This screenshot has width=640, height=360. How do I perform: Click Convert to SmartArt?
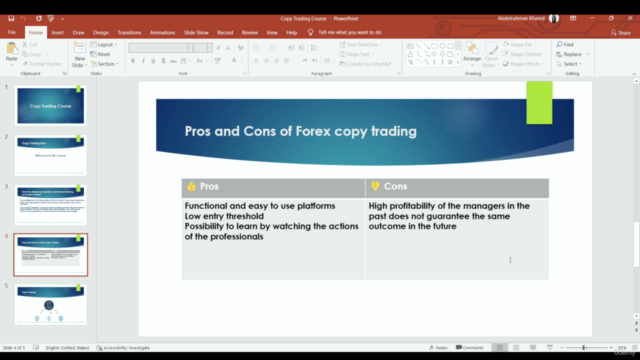click(367, 64)
